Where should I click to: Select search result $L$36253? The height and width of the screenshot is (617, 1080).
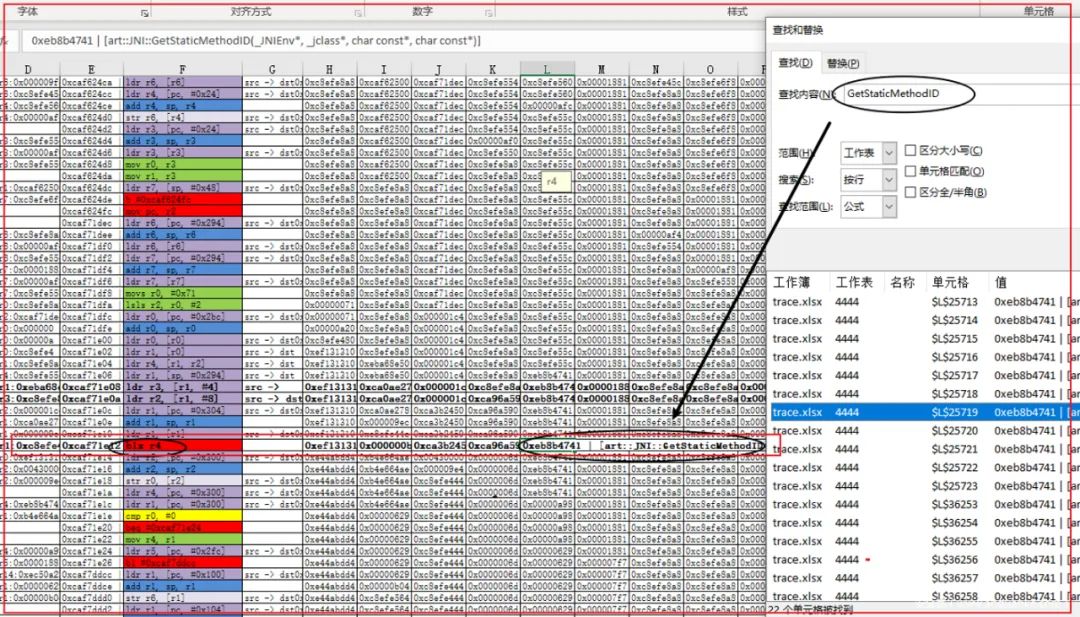click(x=924, y=504)
